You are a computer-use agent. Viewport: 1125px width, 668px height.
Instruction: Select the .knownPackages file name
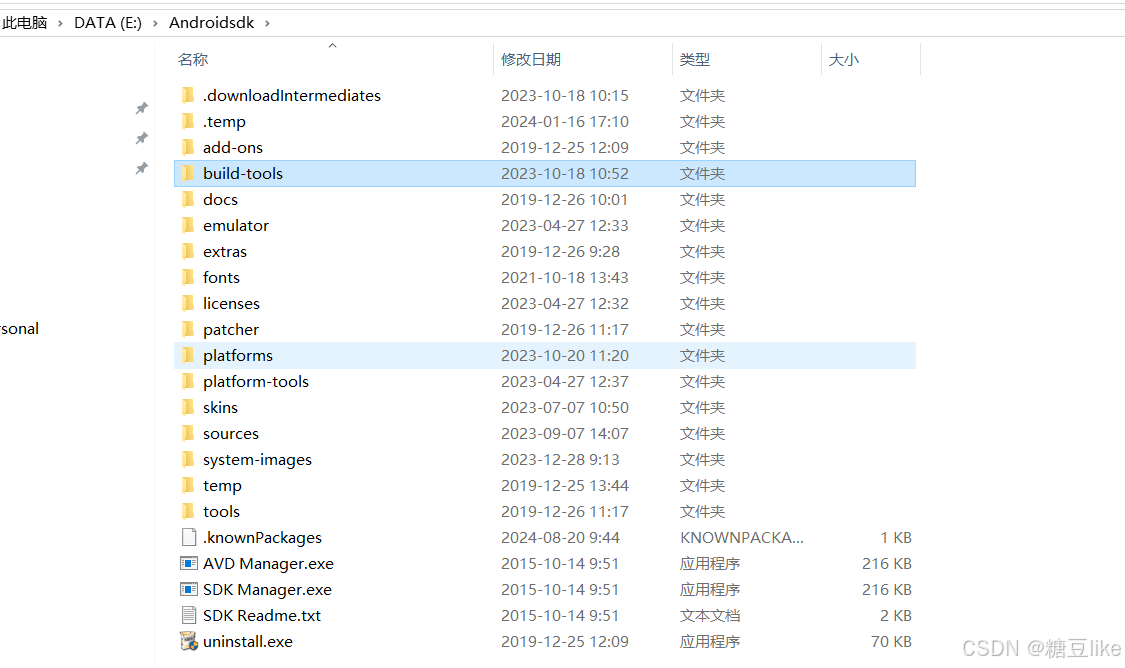[263, 537]
